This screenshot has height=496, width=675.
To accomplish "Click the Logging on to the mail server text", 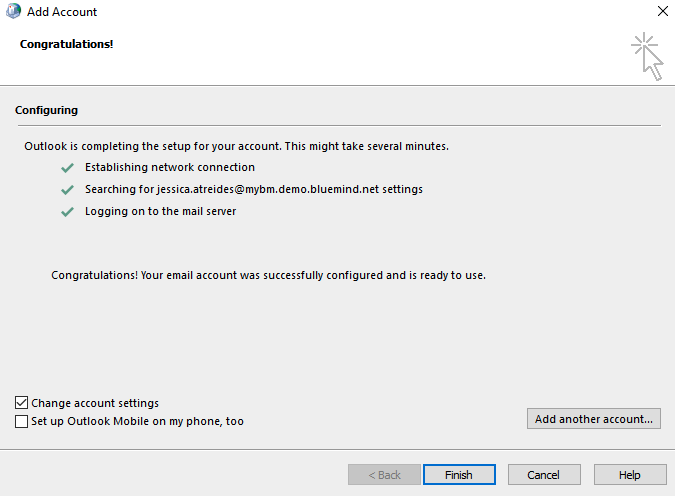I will click(161, 211).
